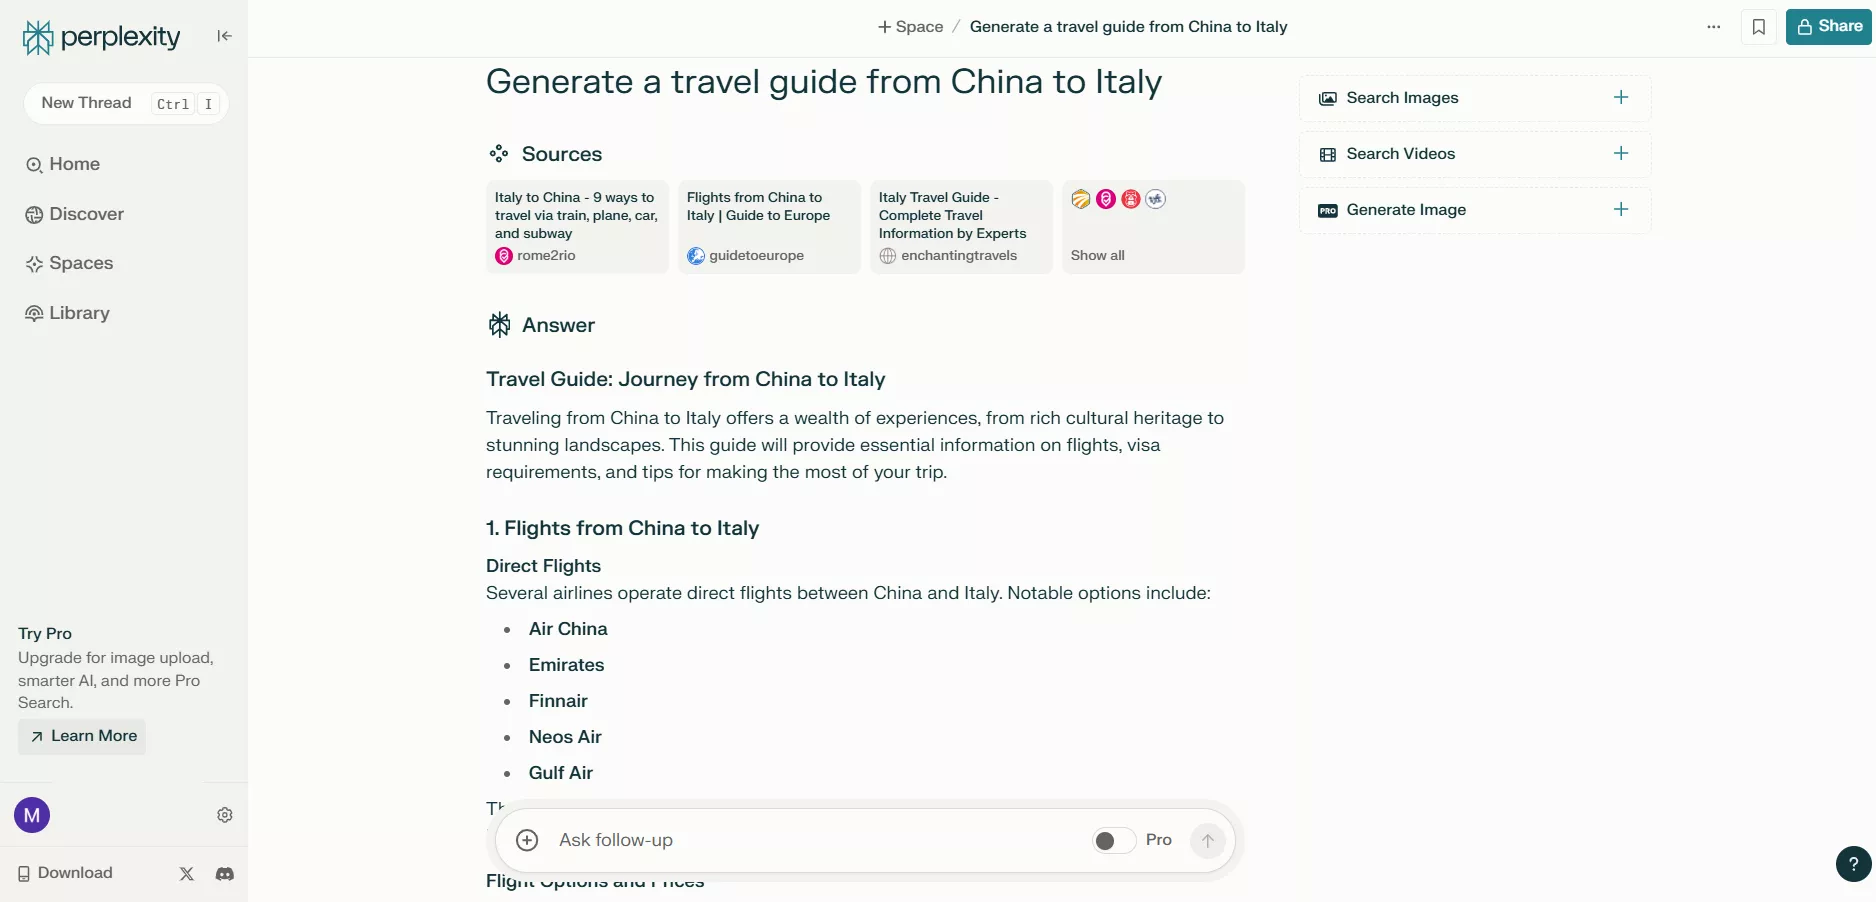Open the help question mark button

[1853, 864]
